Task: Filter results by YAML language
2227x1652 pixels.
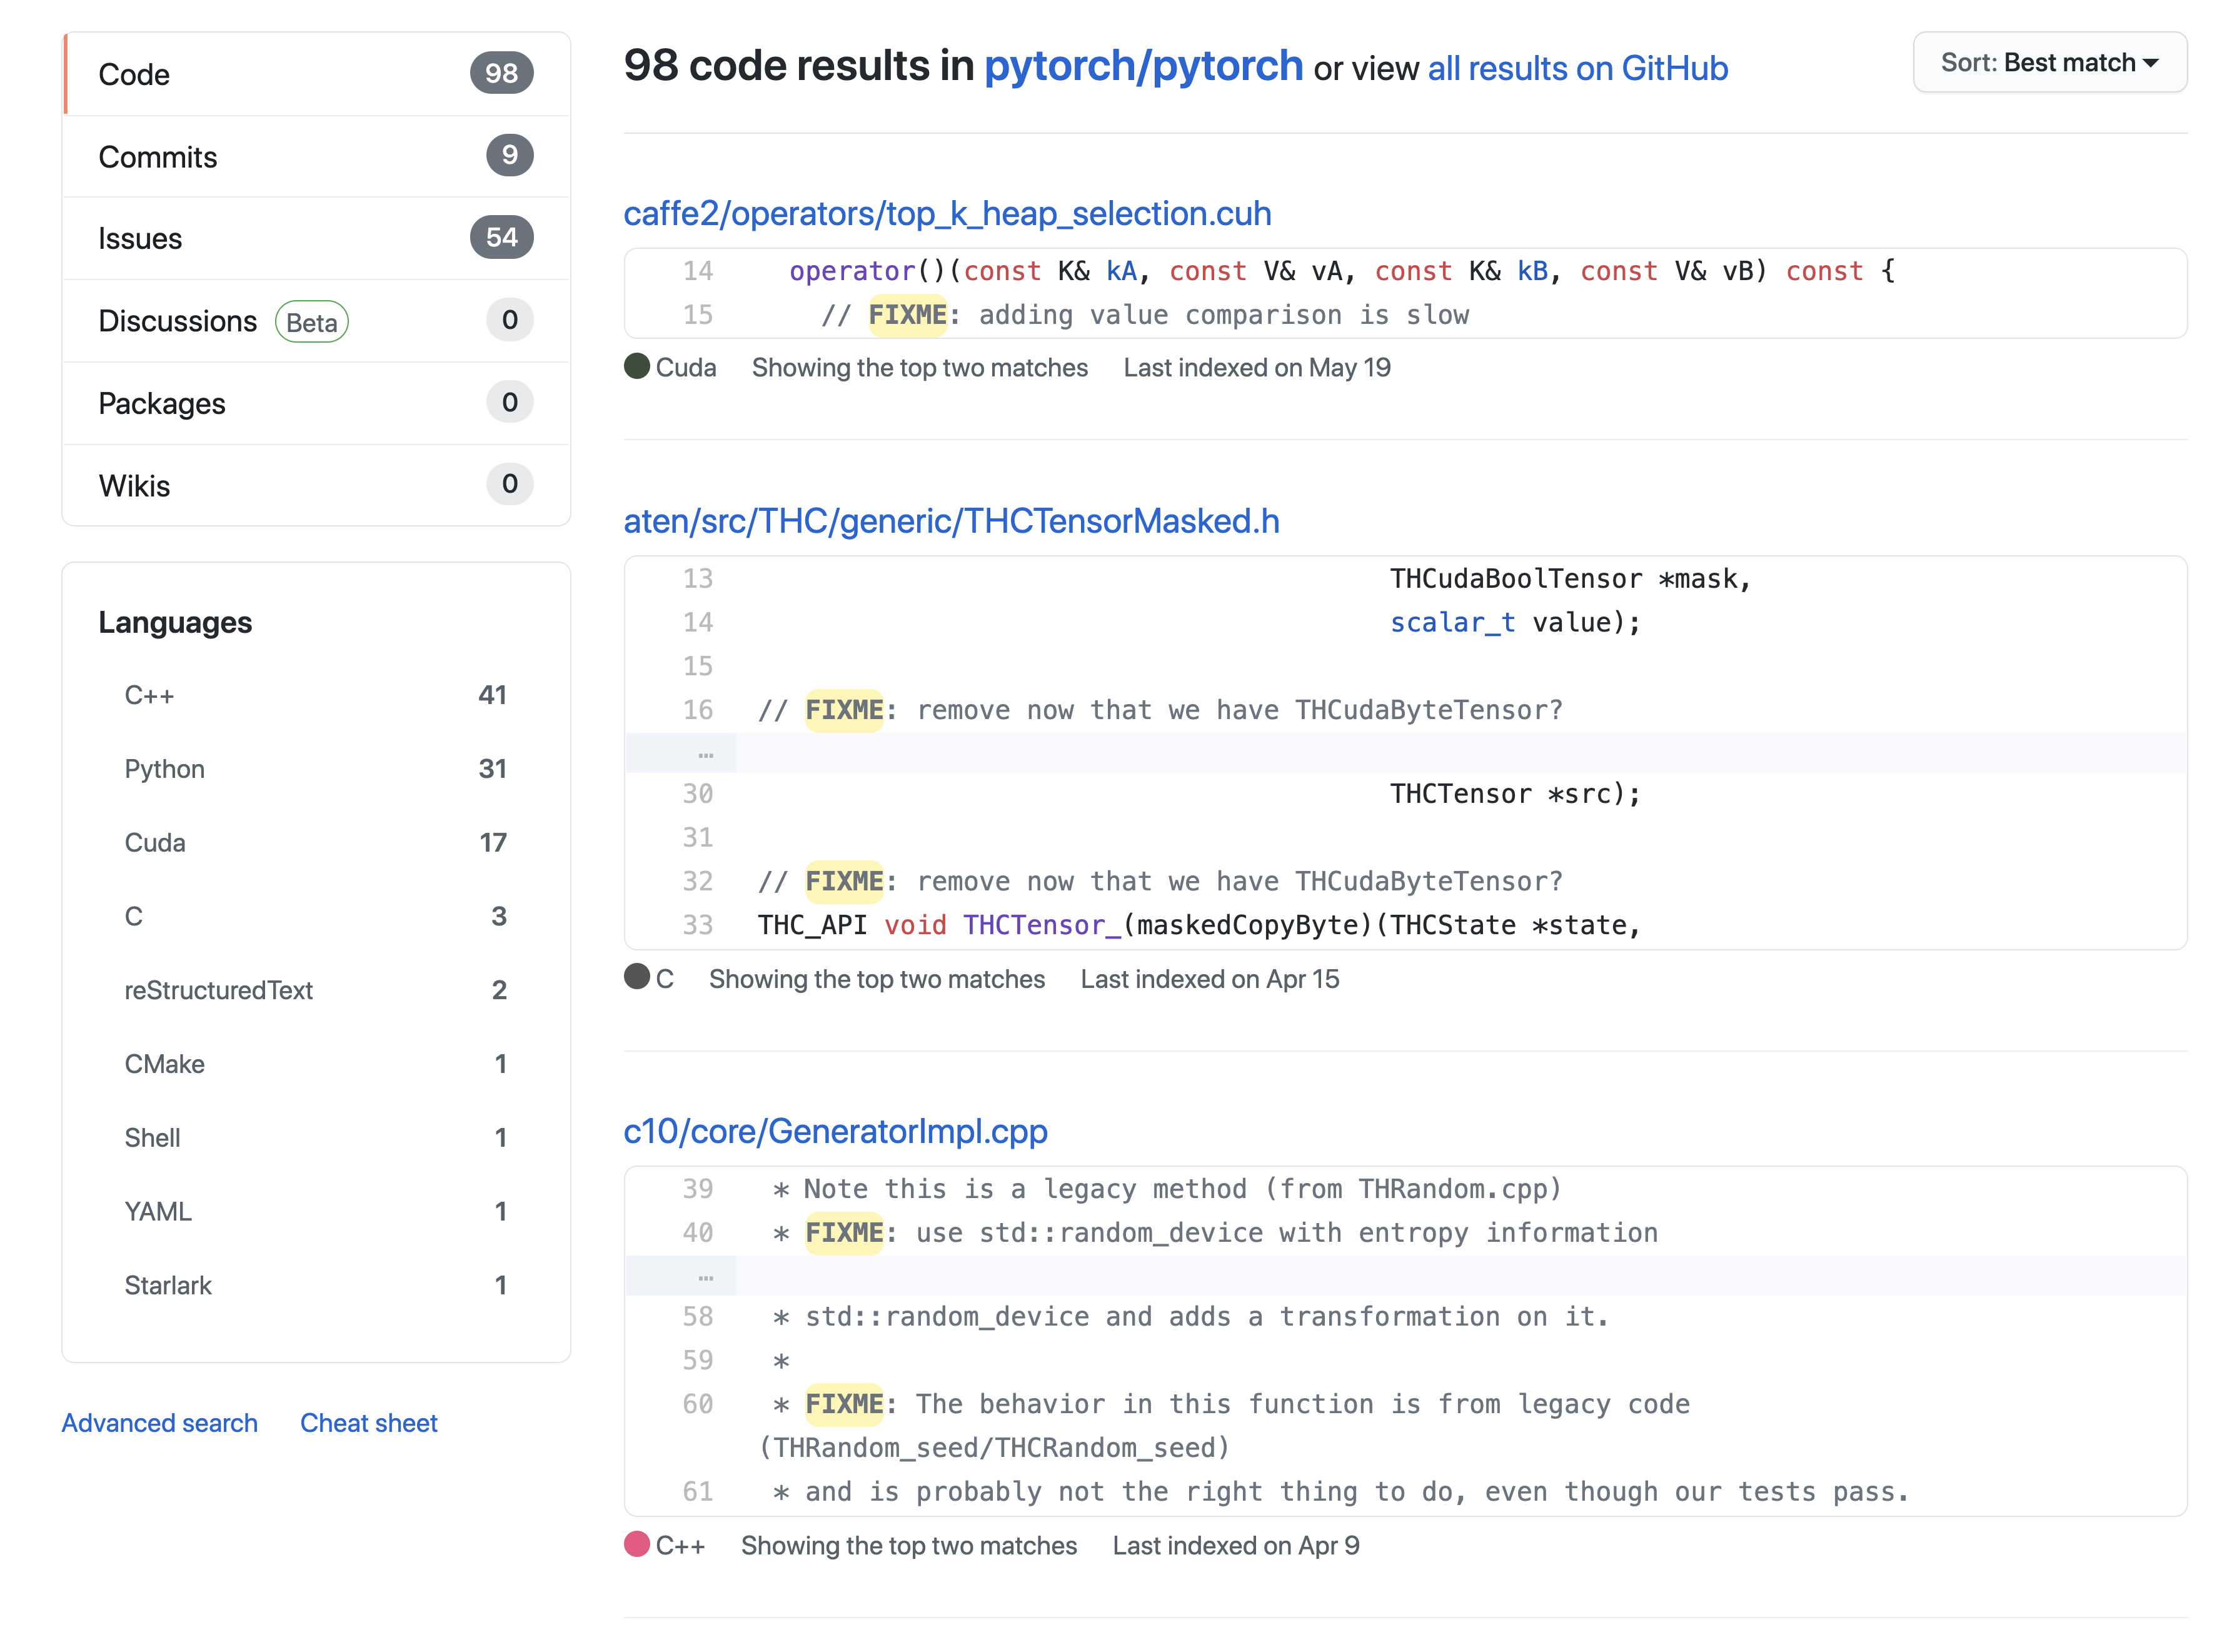Action: [316, 1212]
